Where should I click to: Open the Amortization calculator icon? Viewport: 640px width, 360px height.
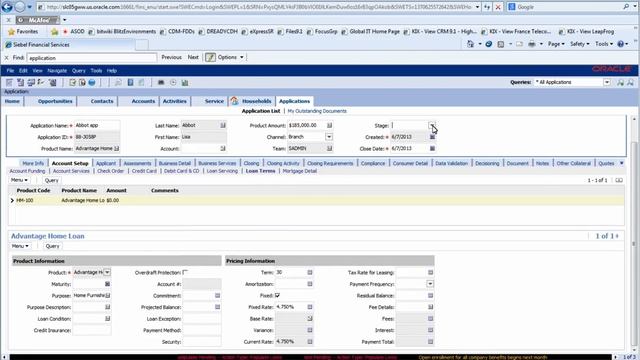[310, 284]
